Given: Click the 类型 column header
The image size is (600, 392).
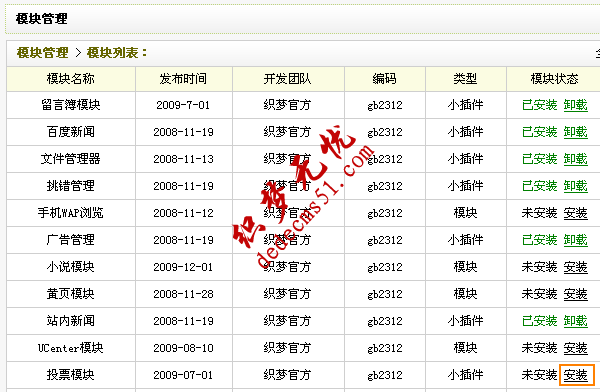Looking at the screenshot, I should point(465,79).
